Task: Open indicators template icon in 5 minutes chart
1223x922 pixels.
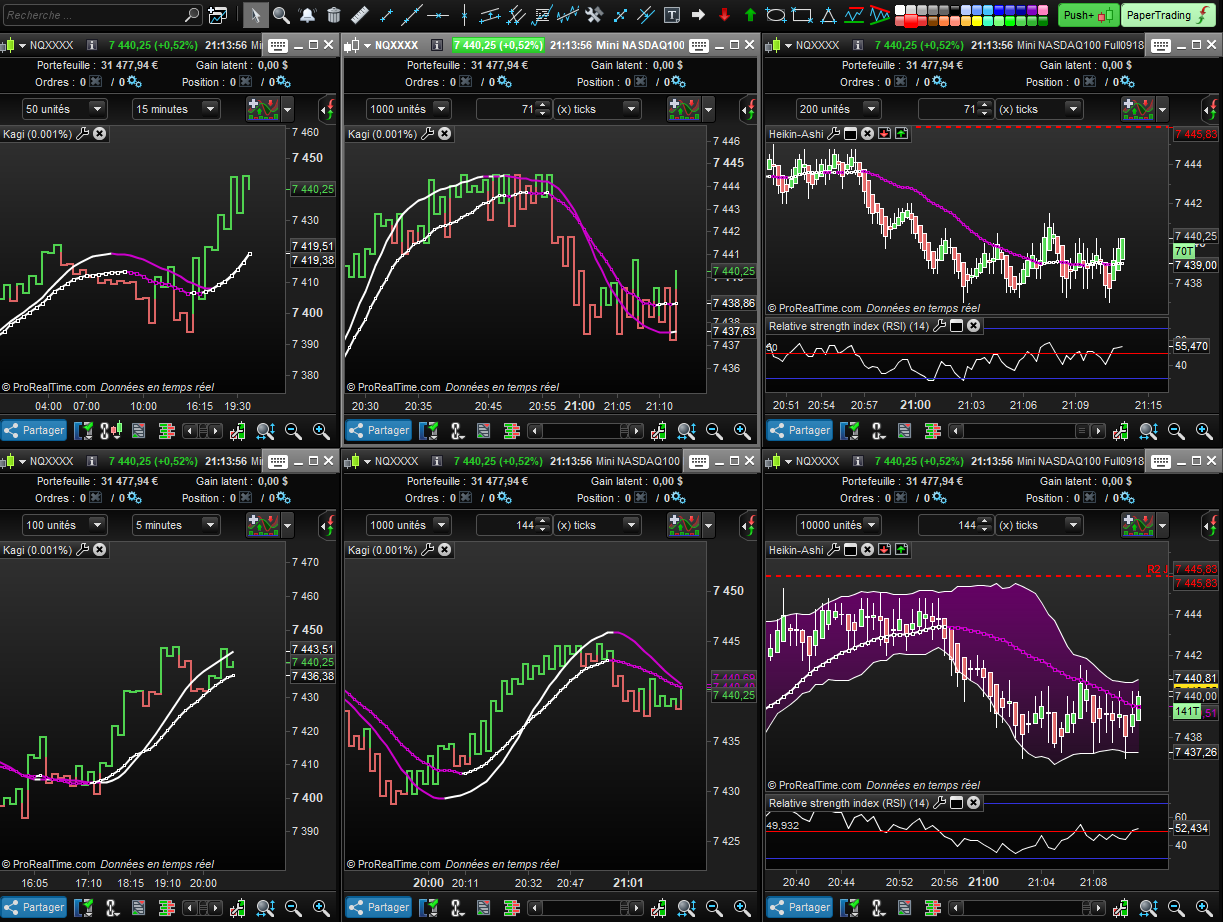Action: [264, 525]
